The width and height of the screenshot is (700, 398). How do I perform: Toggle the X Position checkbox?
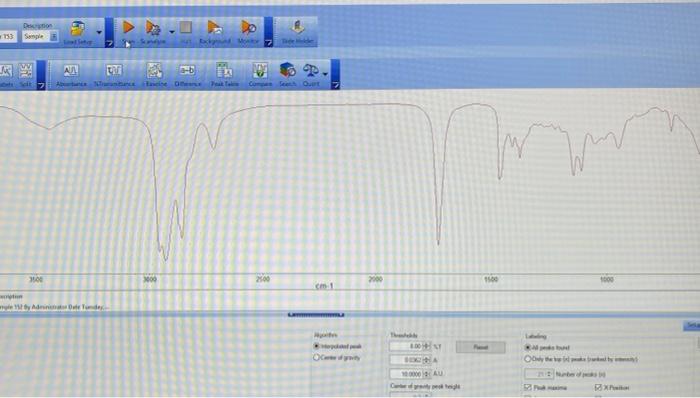598,387
